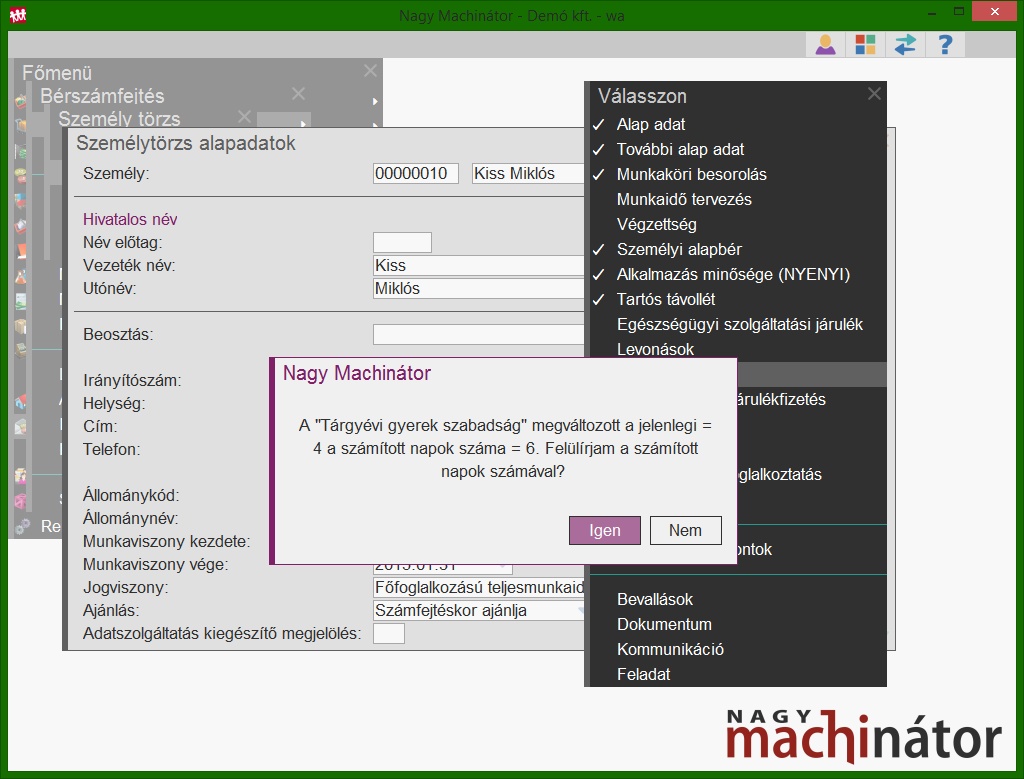This screenshot has height=779, width=1024.
Task: Click the gears icon beside Re
Action: 22,526
